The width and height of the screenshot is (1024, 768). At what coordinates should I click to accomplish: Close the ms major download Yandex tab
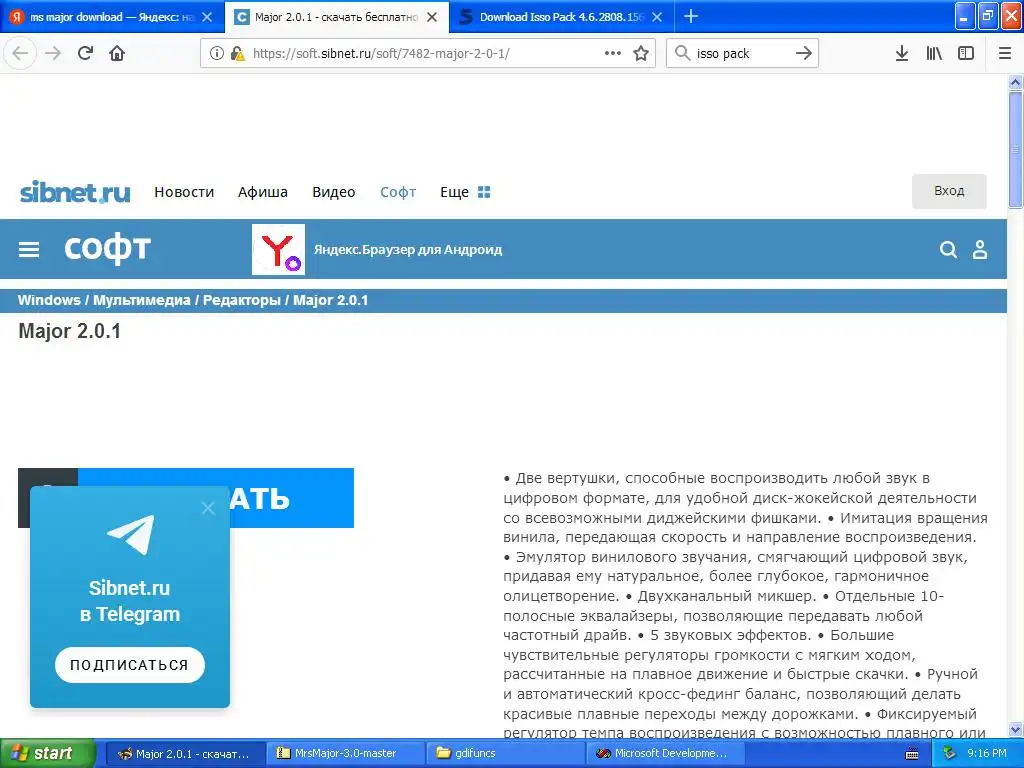pyautogui.click(x=207, y=17)
